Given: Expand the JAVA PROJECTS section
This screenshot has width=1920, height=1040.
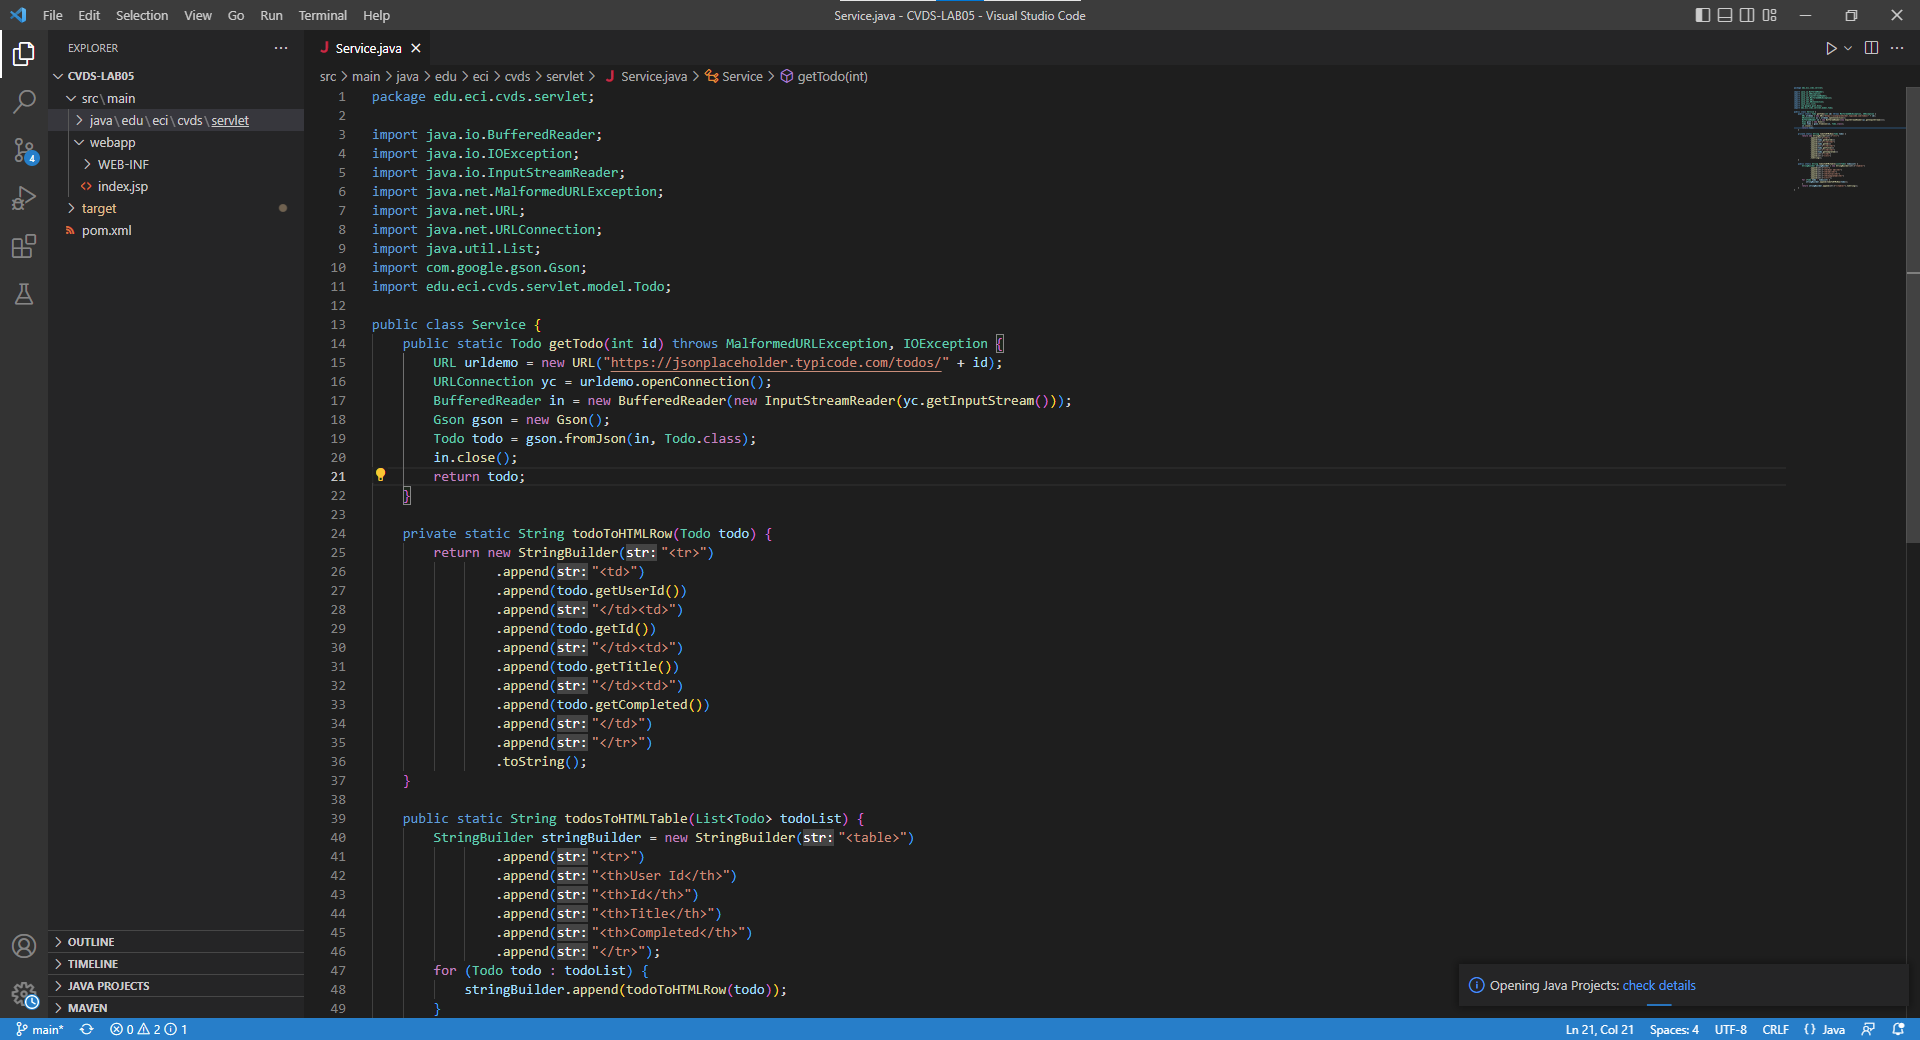Looking at the screenshot, I should [176, 986].
